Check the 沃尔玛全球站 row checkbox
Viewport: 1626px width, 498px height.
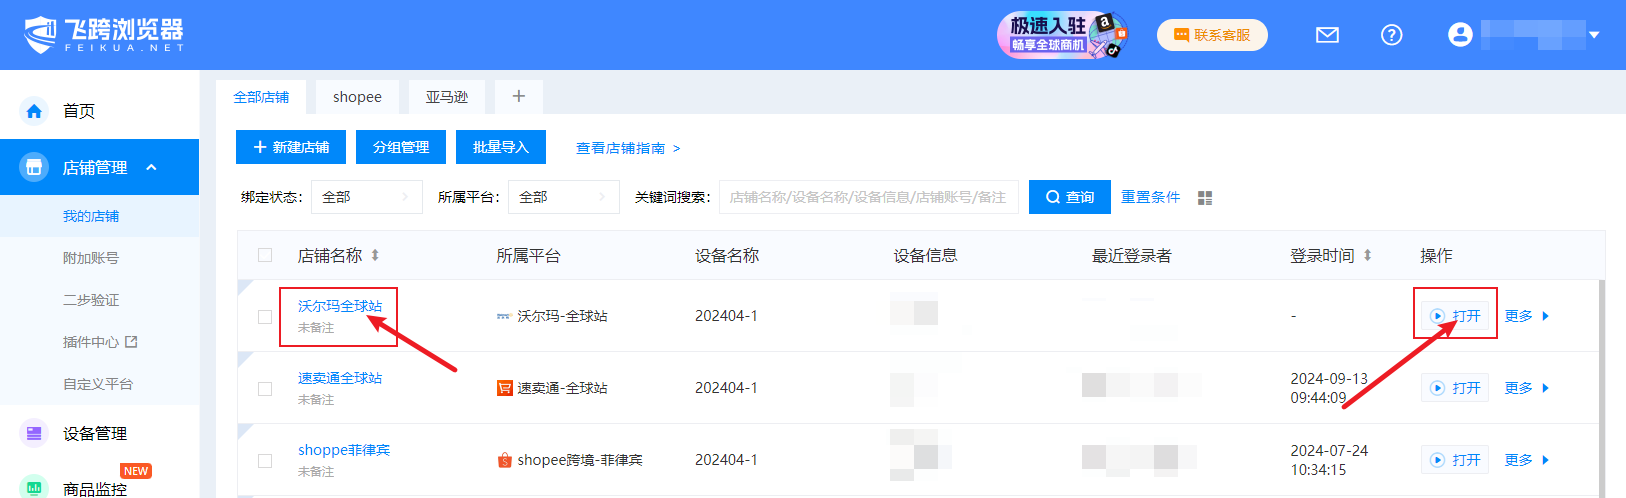[265, 316]
